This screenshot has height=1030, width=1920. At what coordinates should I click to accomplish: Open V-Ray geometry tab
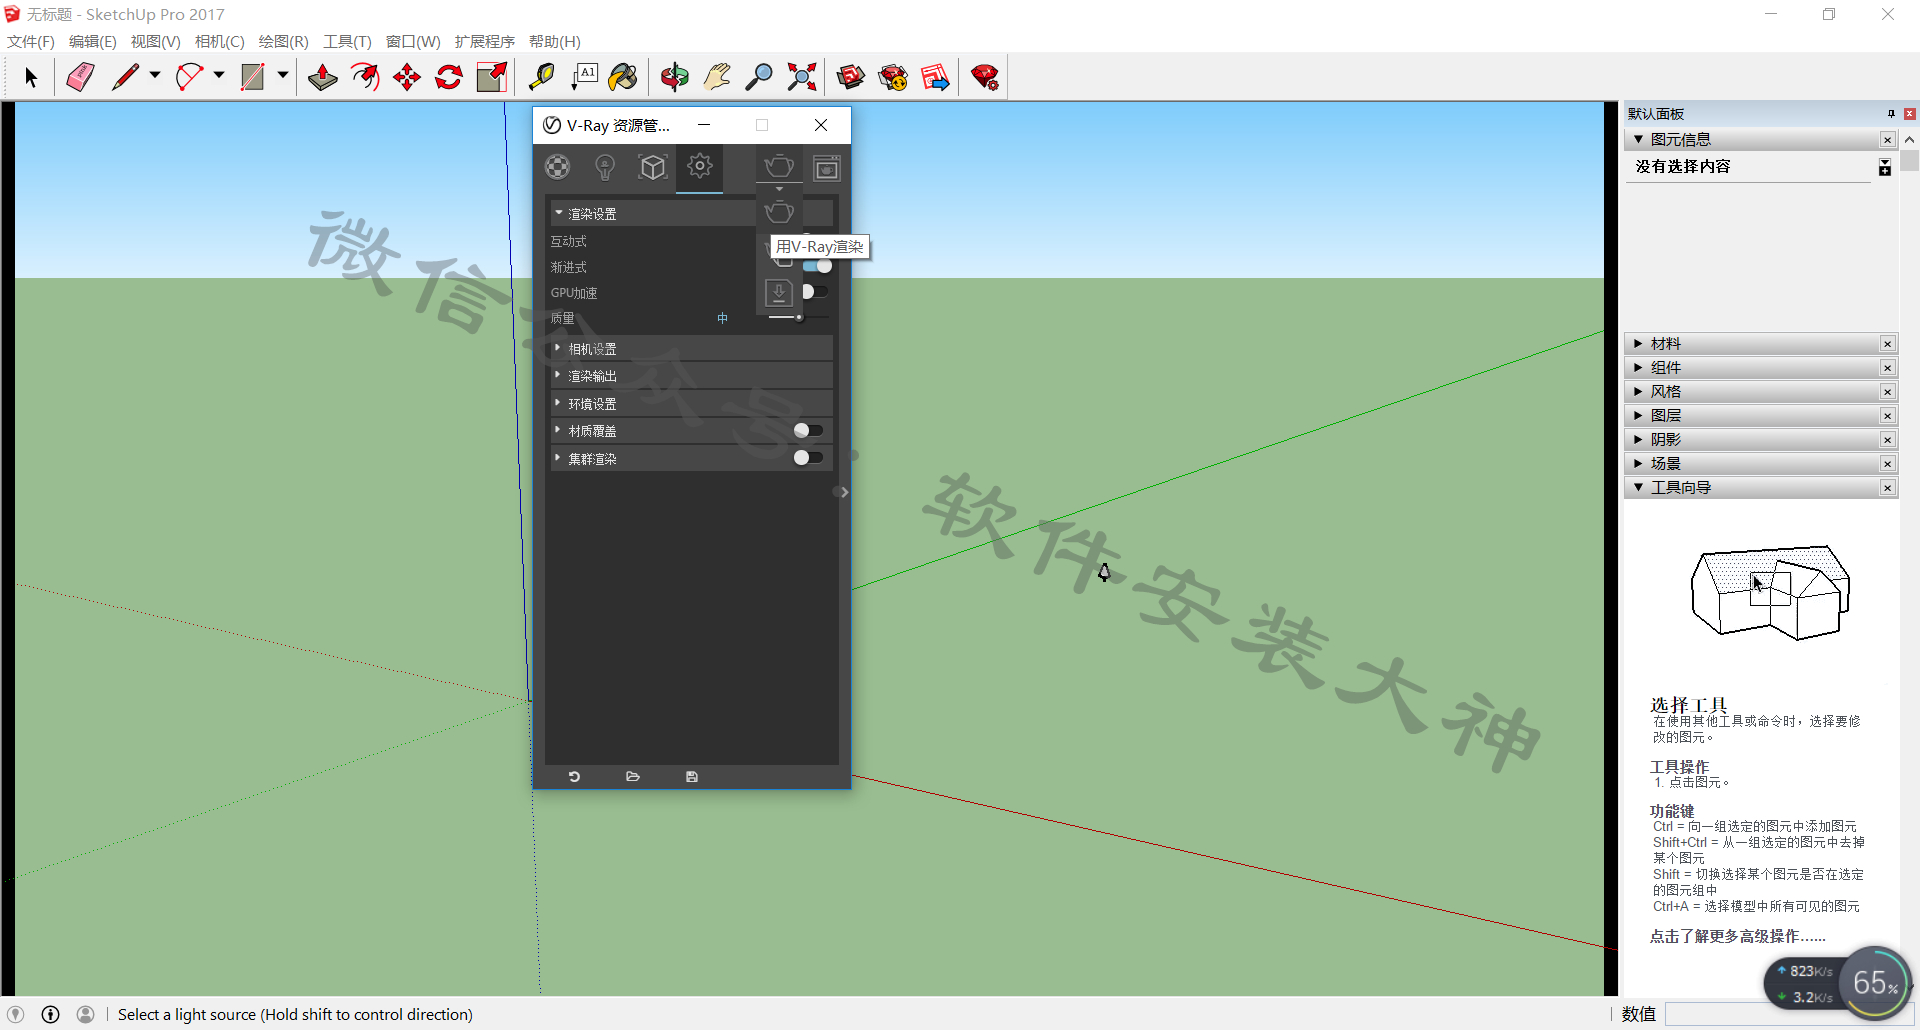(653, 167)
